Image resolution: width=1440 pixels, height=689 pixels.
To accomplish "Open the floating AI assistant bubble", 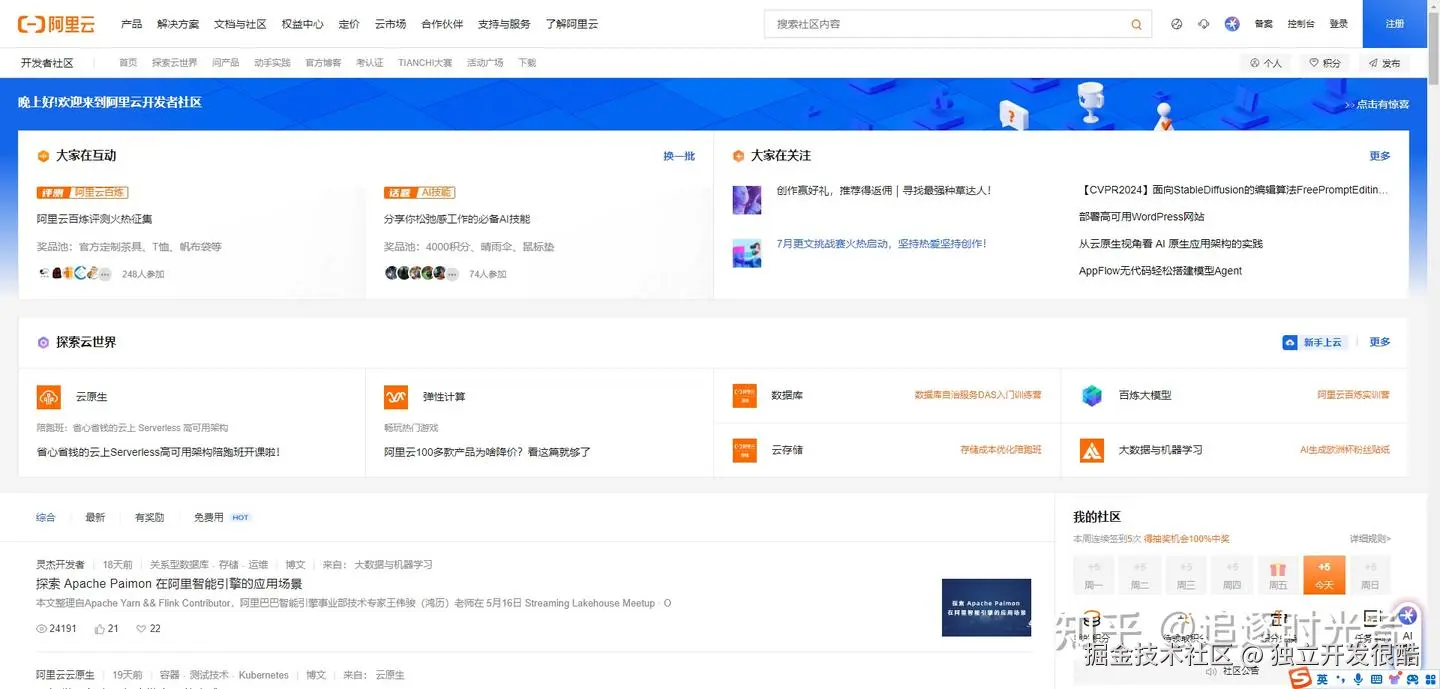I will click(1408, 616).
